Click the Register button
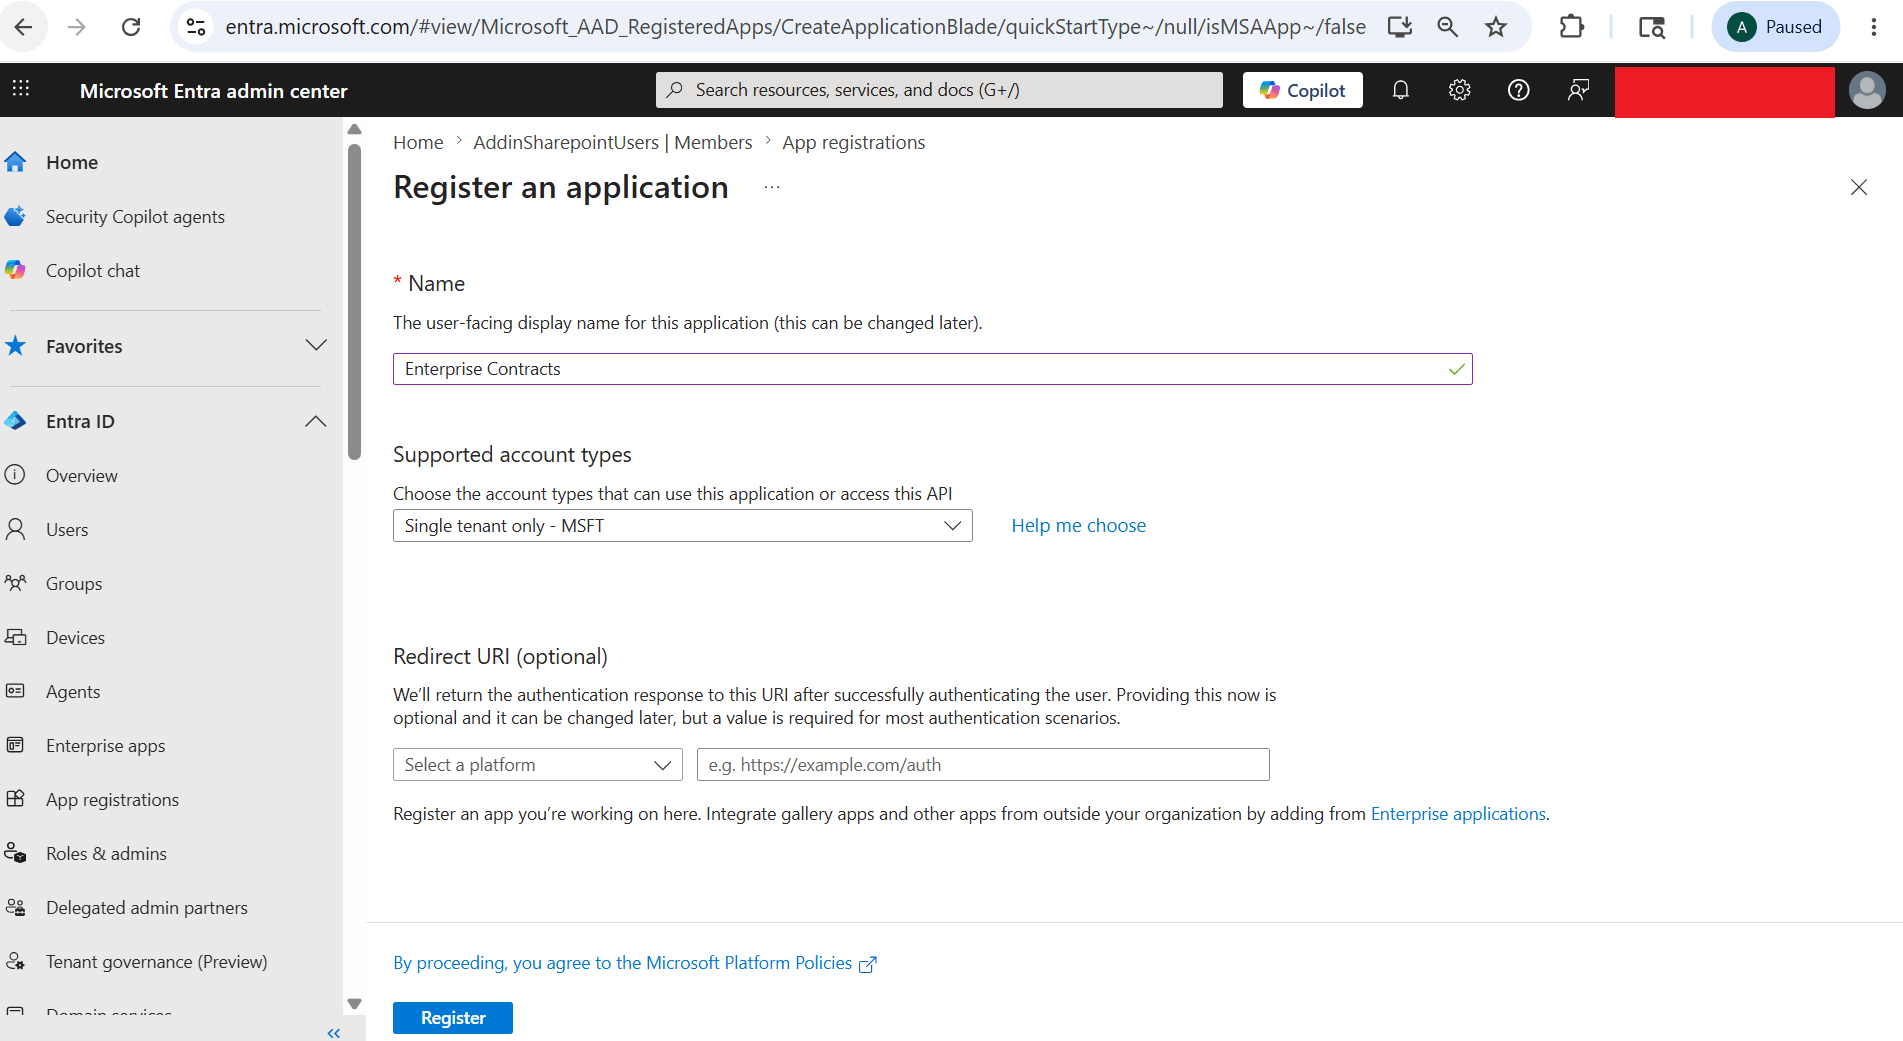Viewport: 1903px width, 1041px height. tap(453, 1018)
